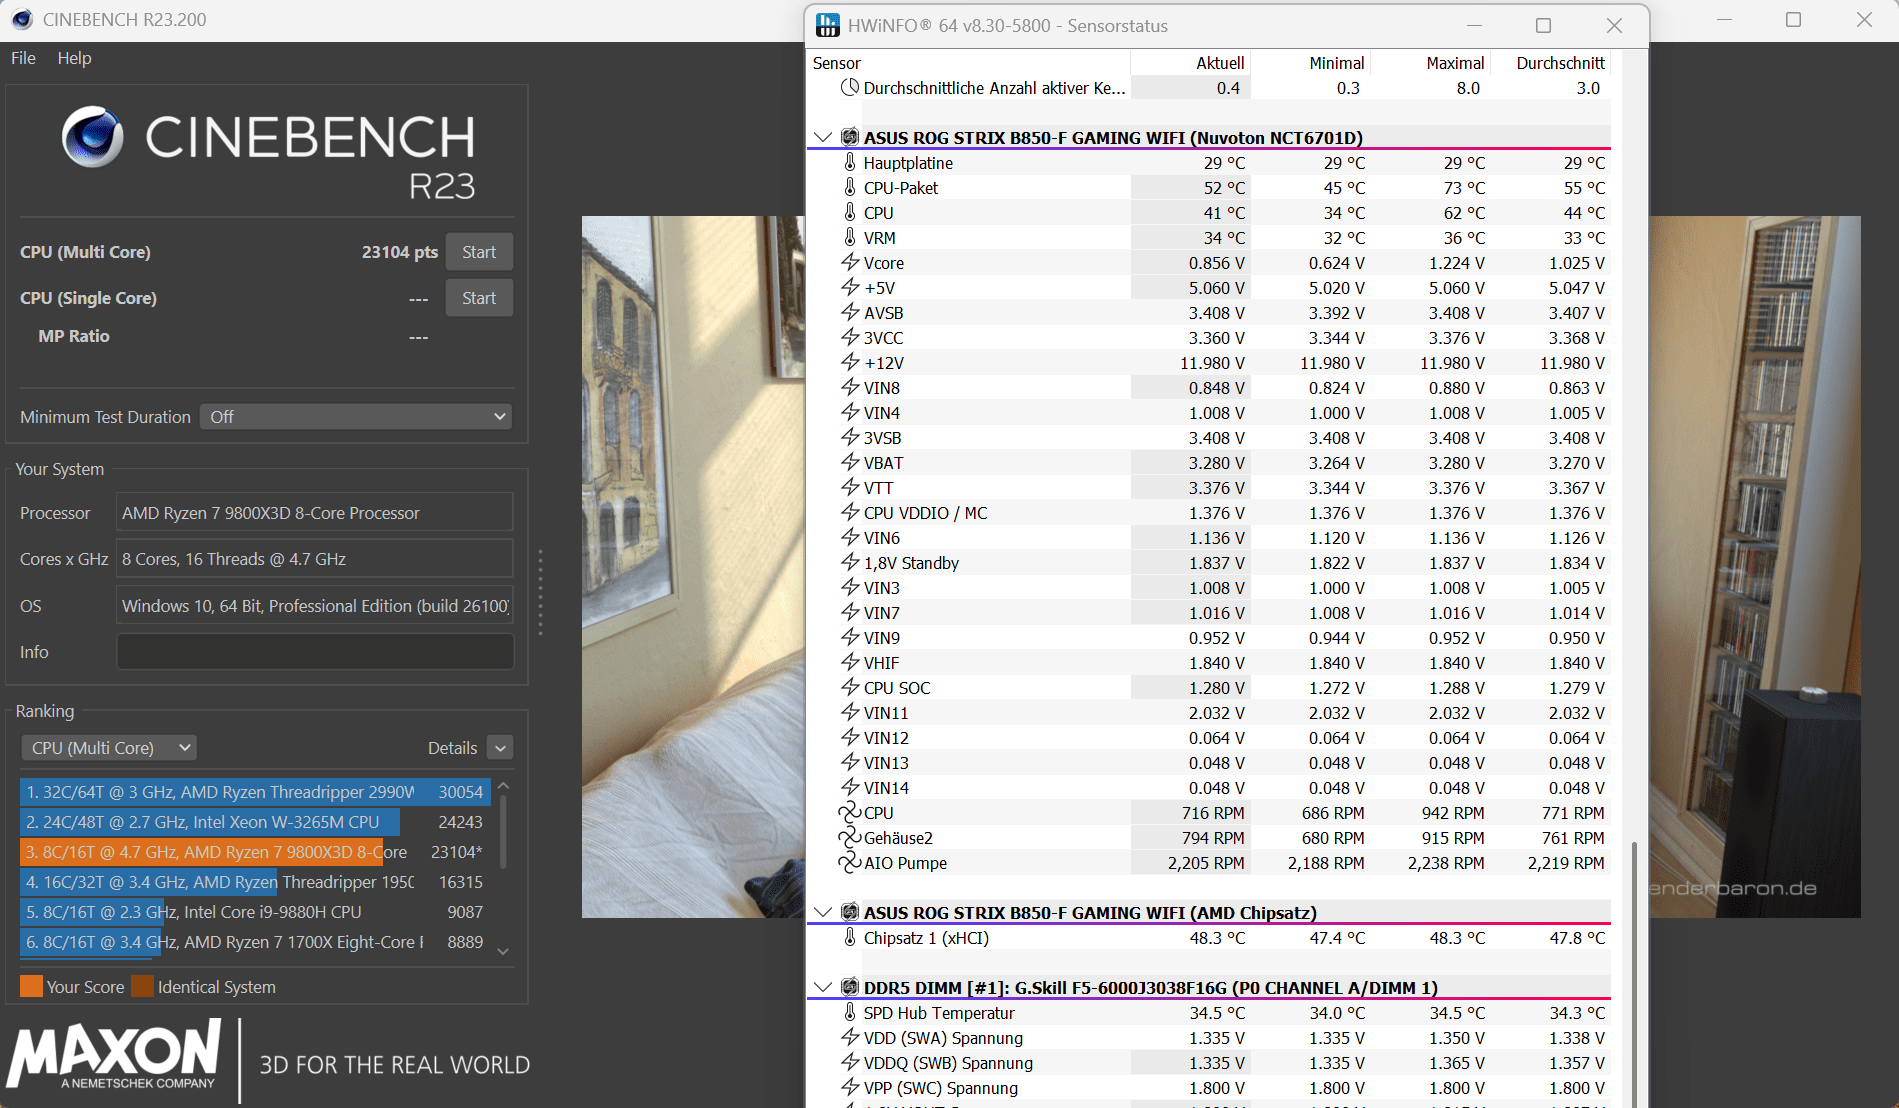This screenshot has height=1108, width=1899.
Task: Open the File menu in Cinebench
Action: click(x=23, y=58)
